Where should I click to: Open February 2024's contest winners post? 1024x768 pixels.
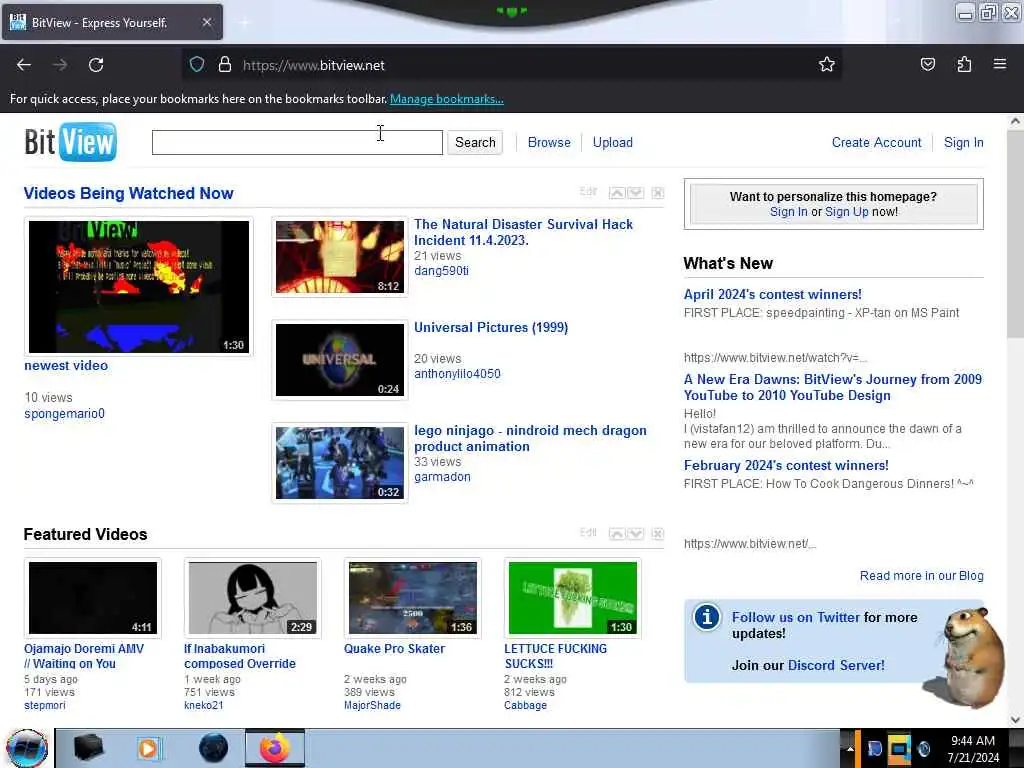pyautogui.click(x=786, y=466)
